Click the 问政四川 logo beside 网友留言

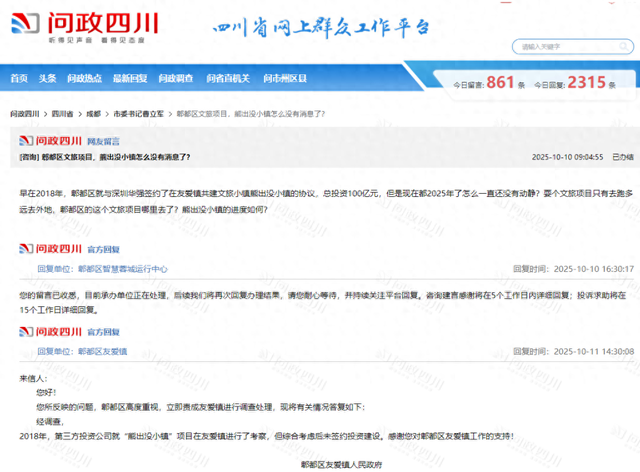point(50,141)
